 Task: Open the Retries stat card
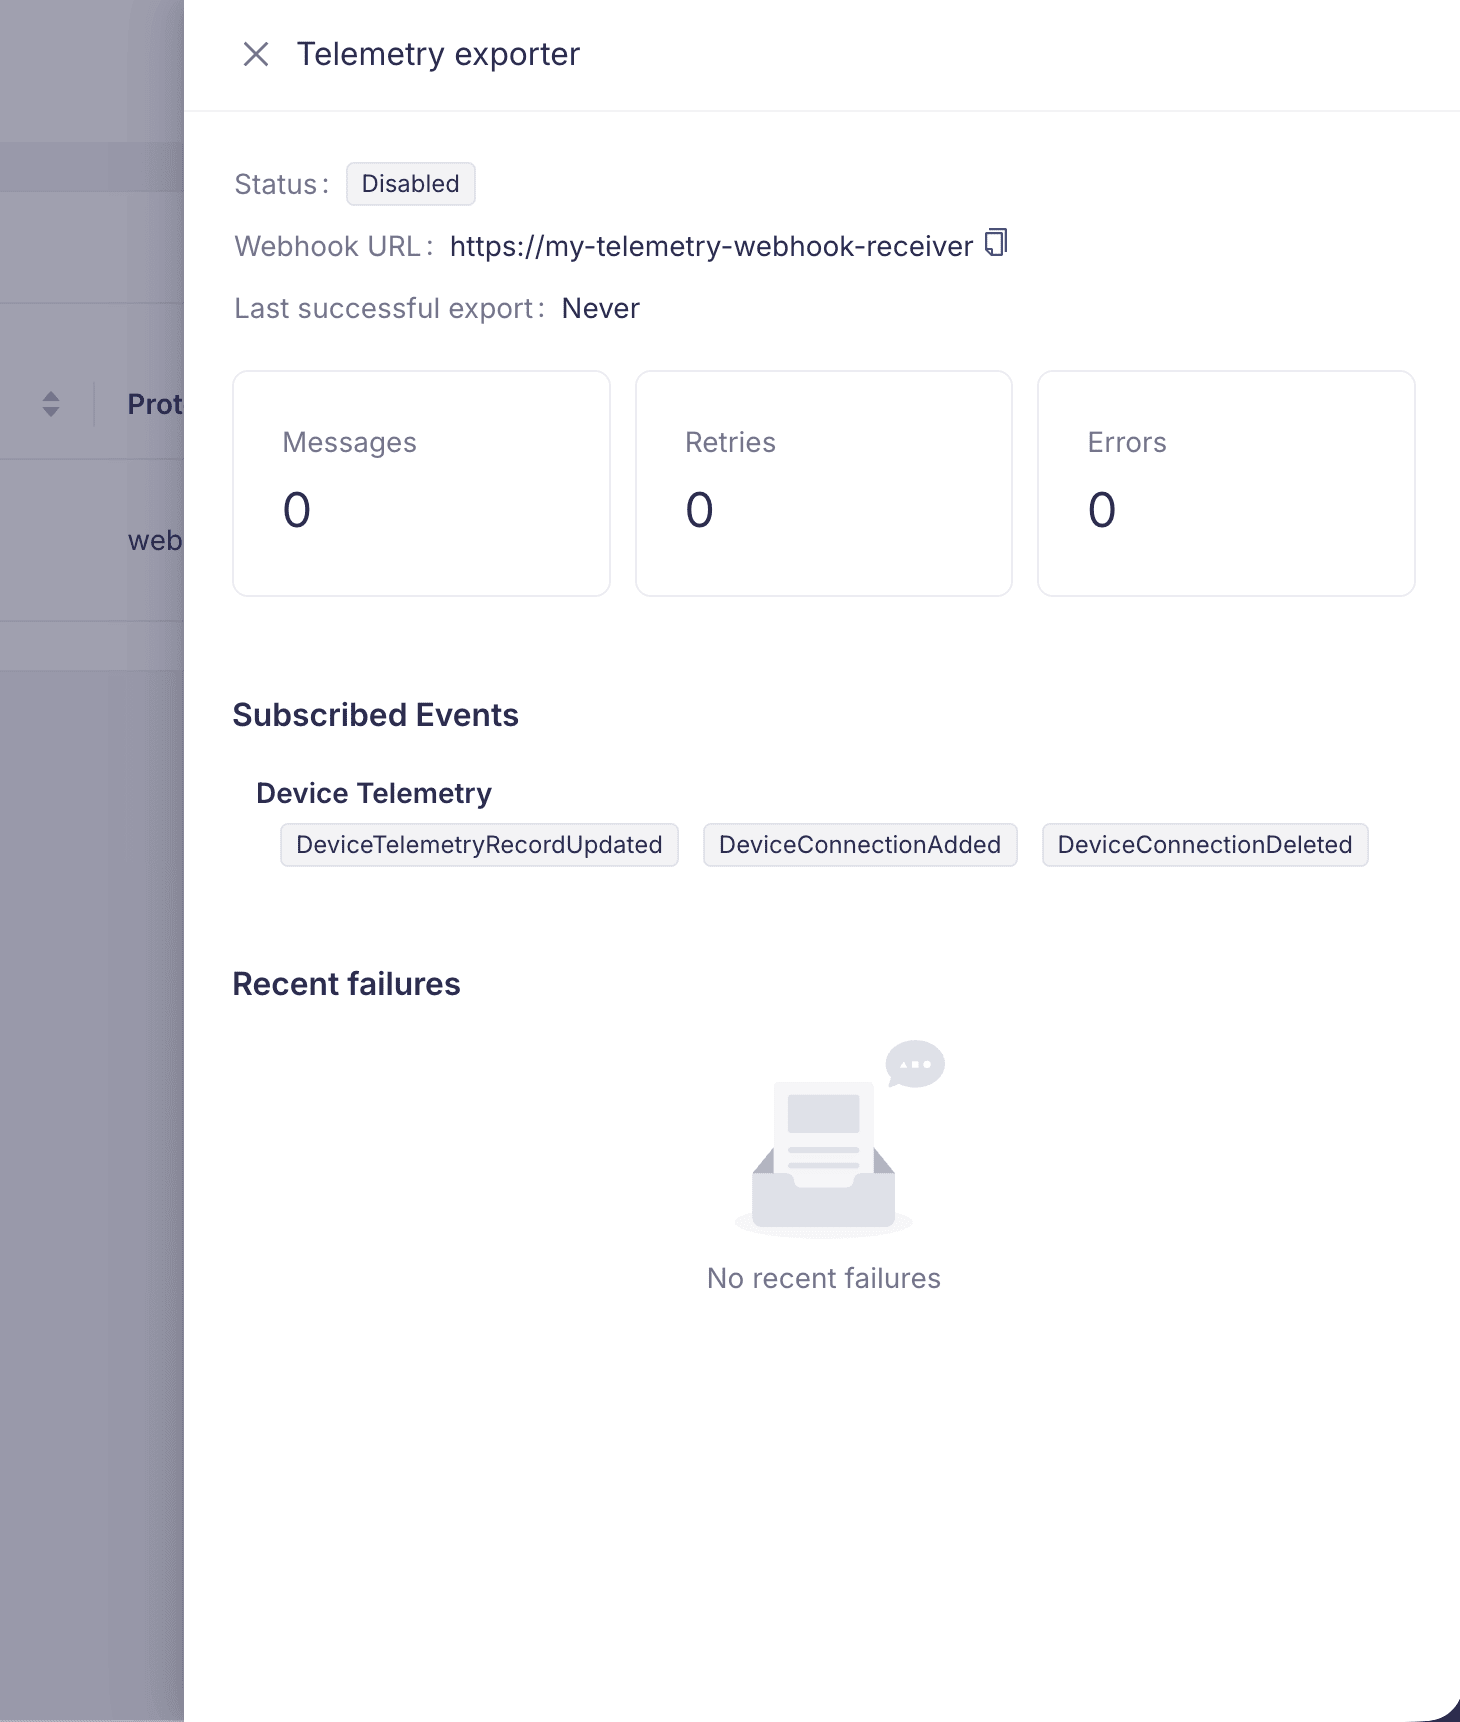pyautogui.click(x=824, y=484)
